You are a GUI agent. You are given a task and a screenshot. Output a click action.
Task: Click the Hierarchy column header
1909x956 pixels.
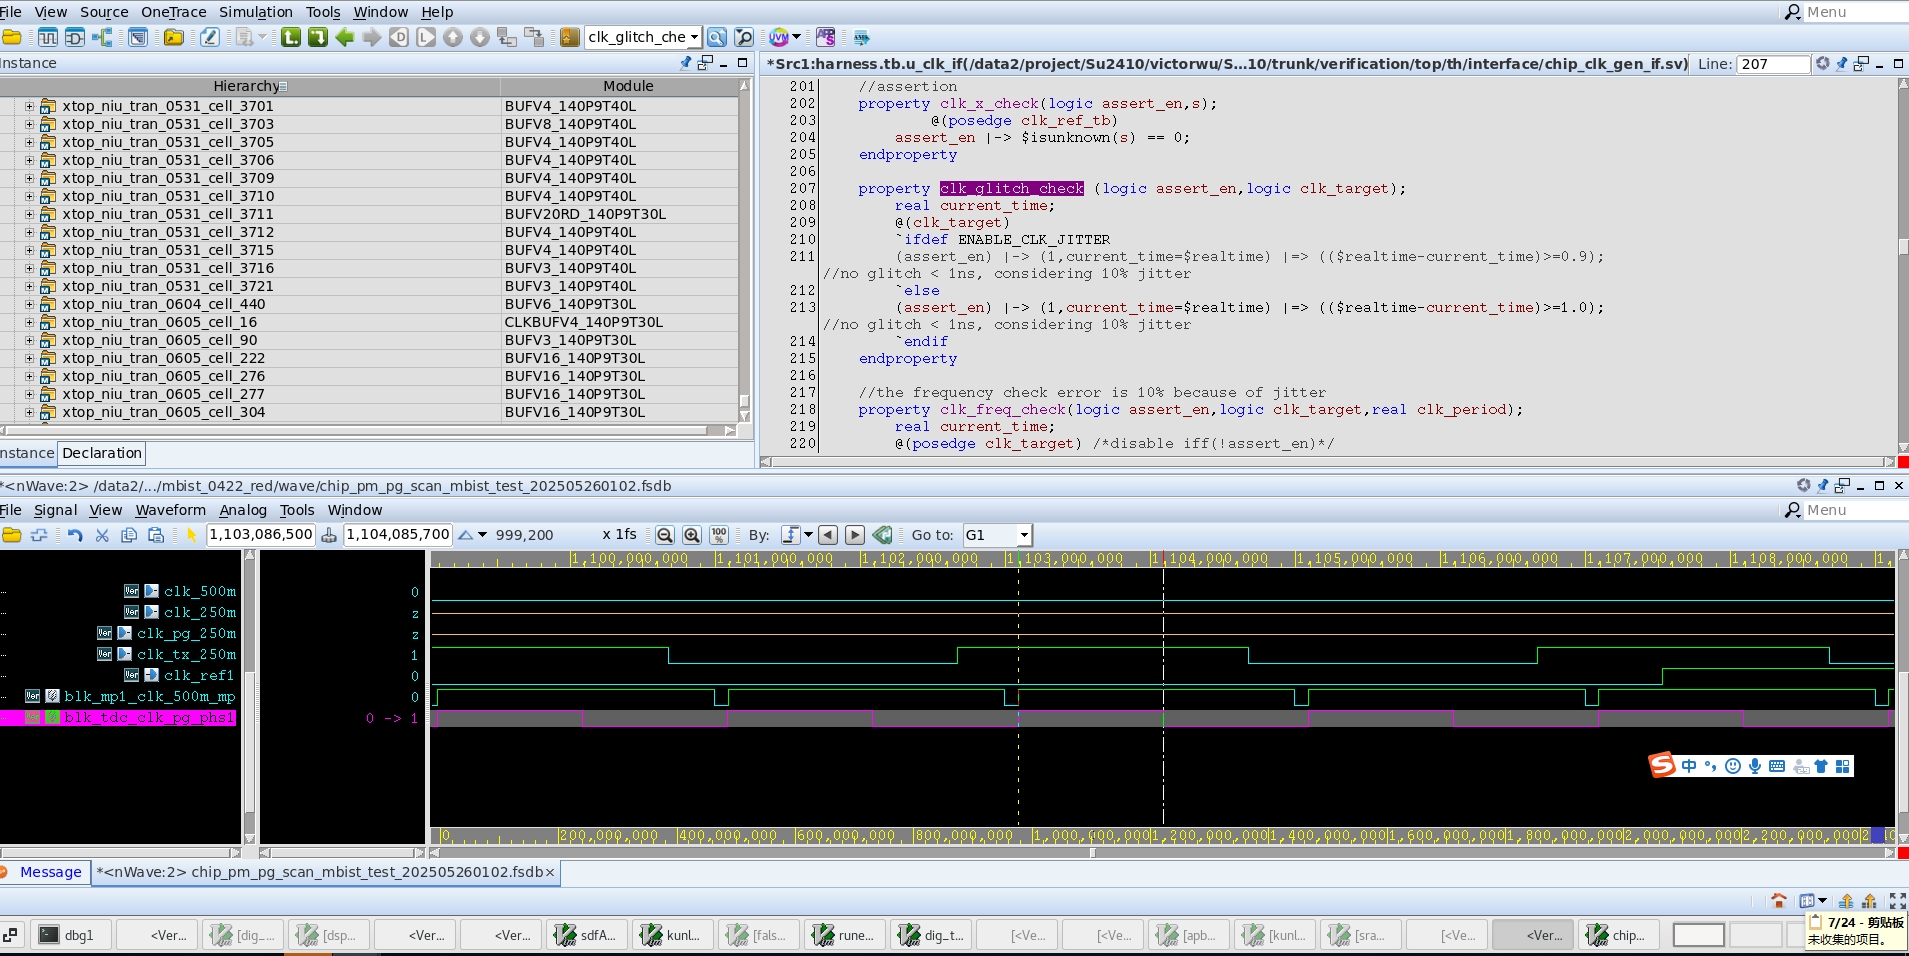coord(250,86)
